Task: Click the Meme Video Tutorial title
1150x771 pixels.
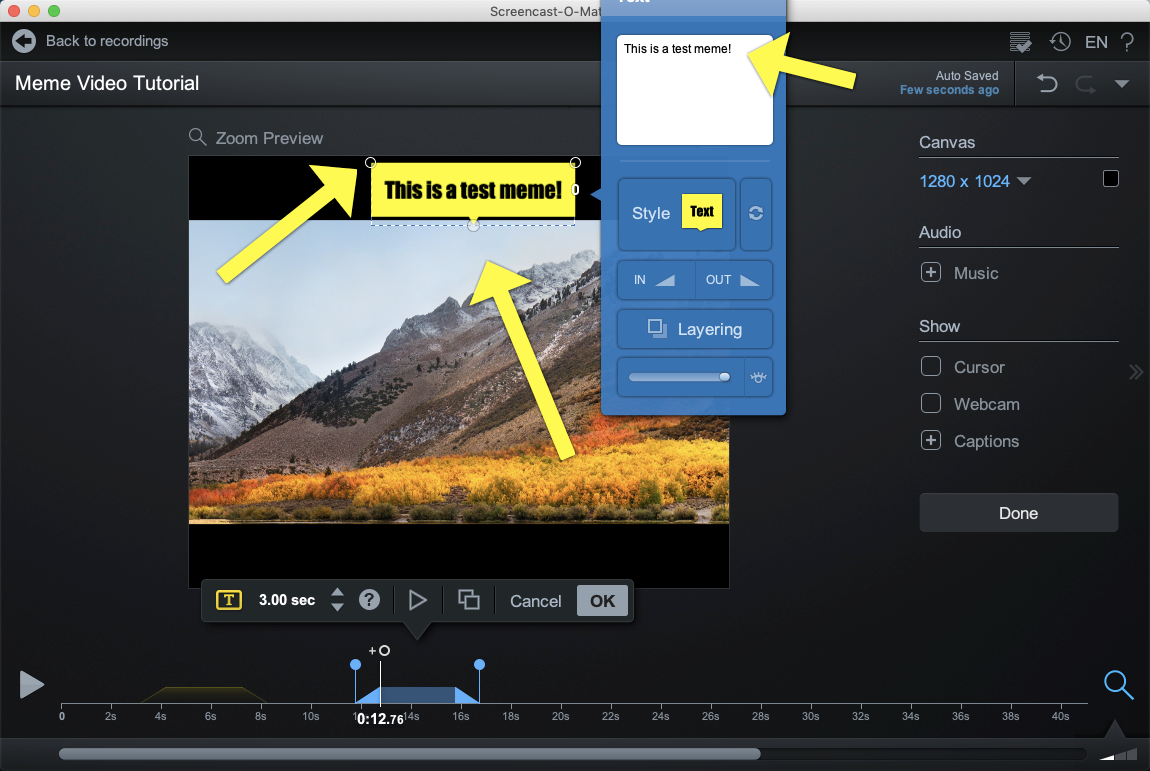Action: [x=107, y=83]
